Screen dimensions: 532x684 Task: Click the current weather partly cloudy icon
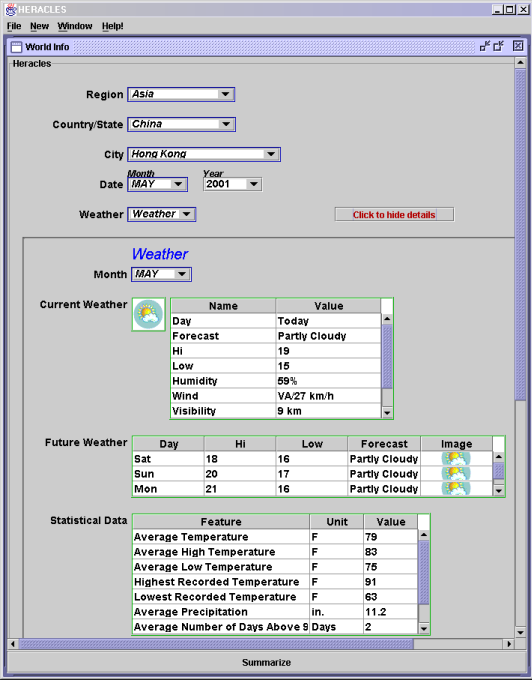click(x=149, y=315)
